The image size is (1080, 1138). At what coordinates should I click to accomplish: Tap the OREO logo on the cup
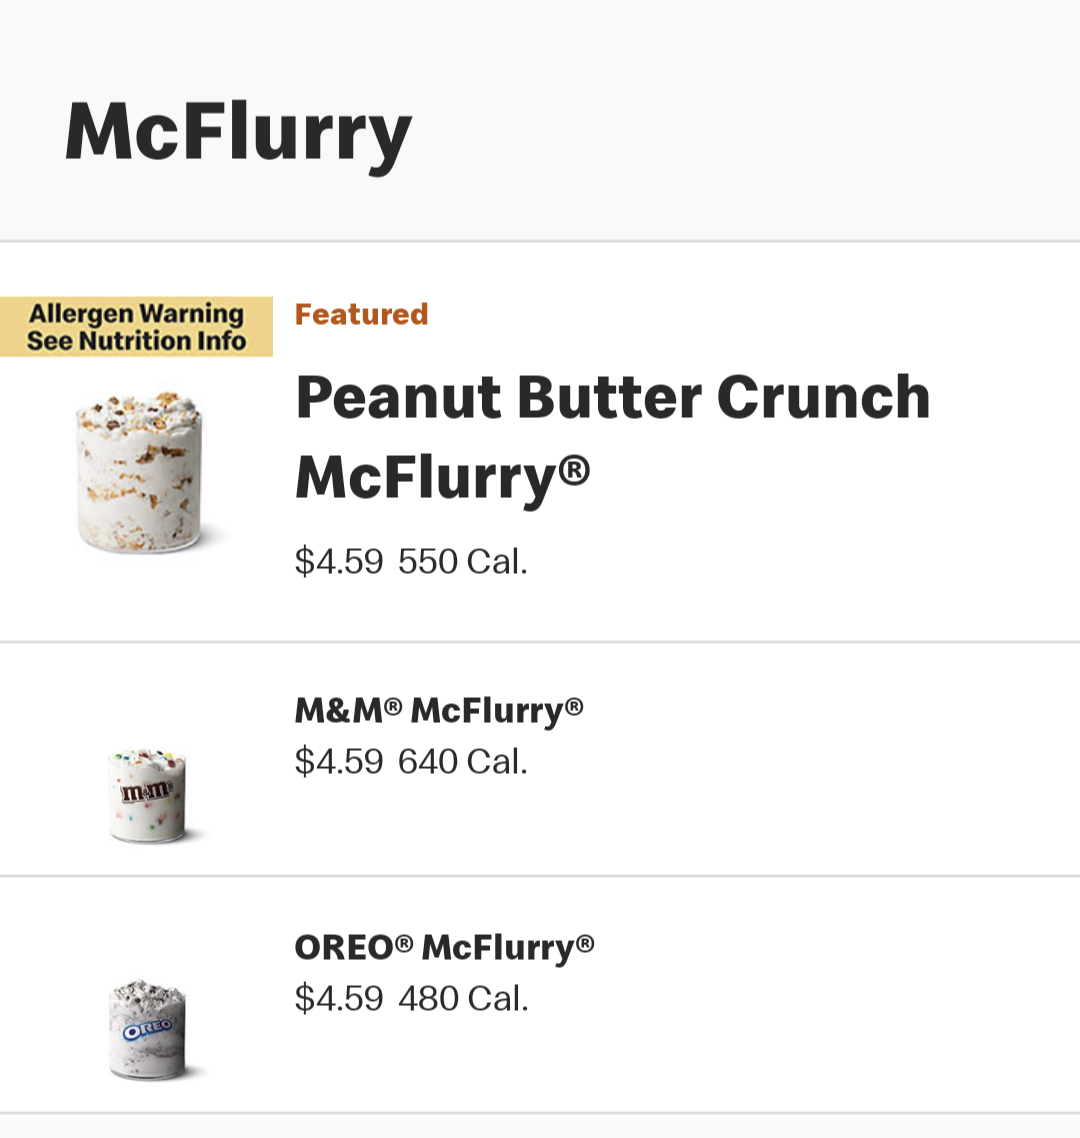(148, 1030)
